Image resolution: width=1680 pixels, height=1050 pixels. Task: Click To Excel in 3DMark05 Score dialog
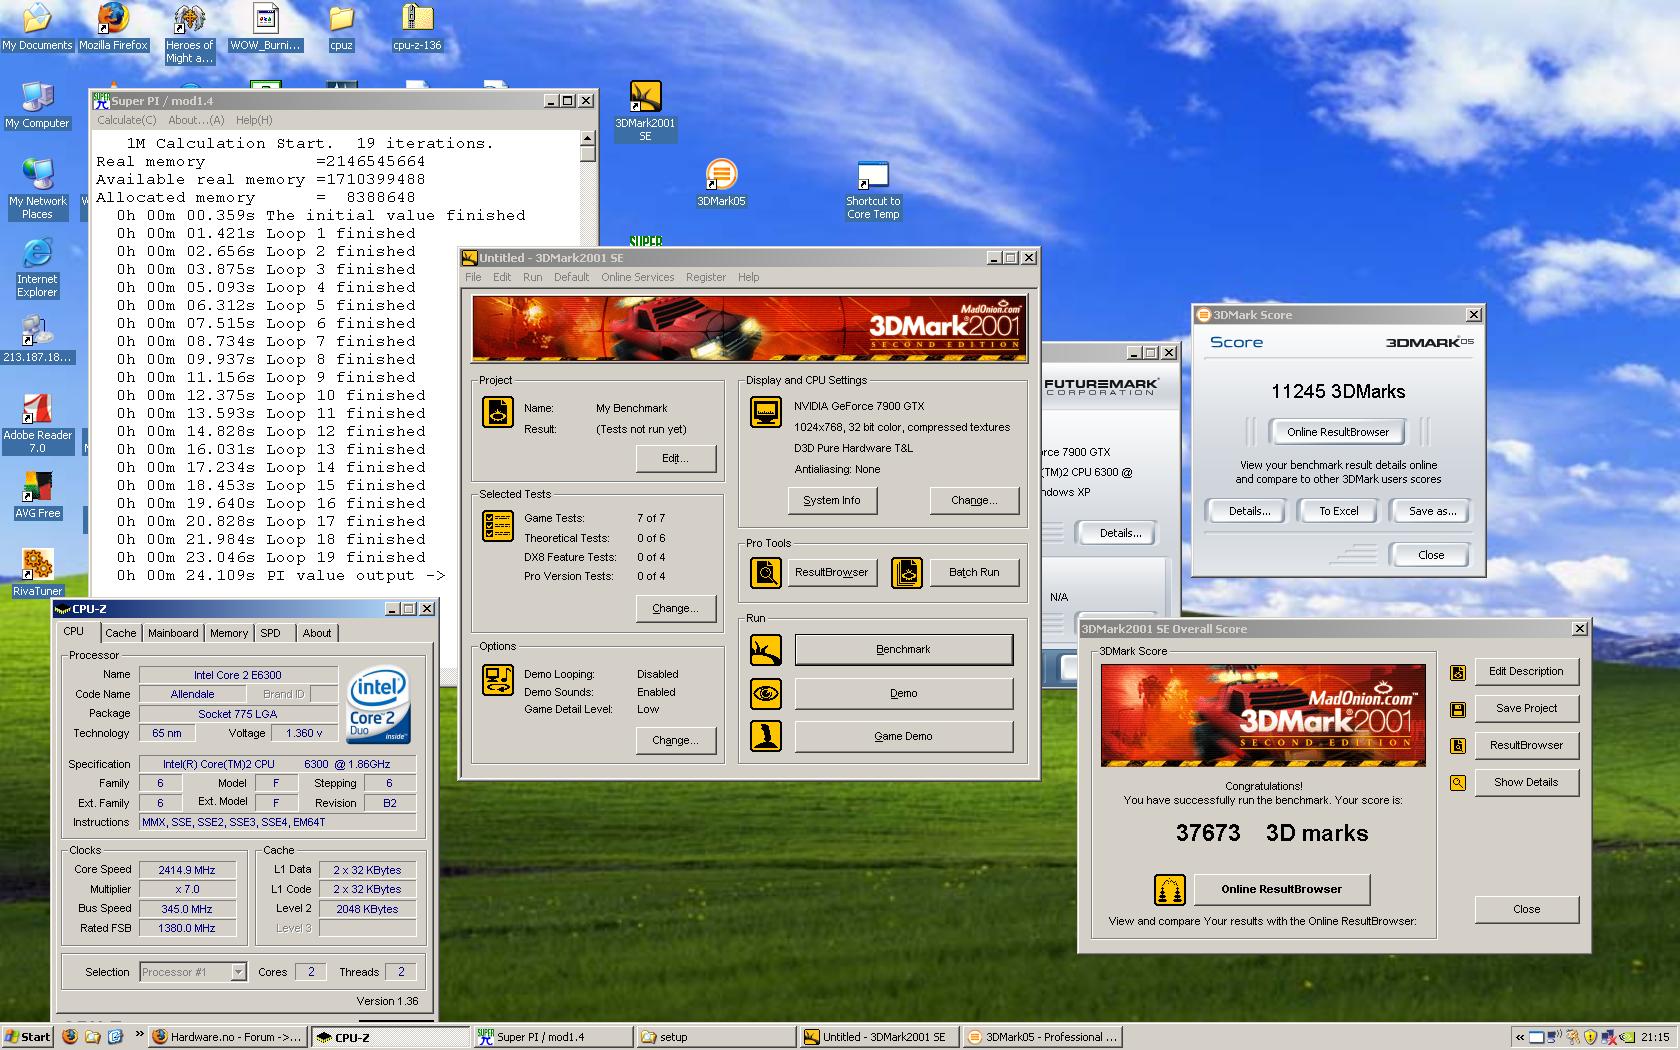1338,511
